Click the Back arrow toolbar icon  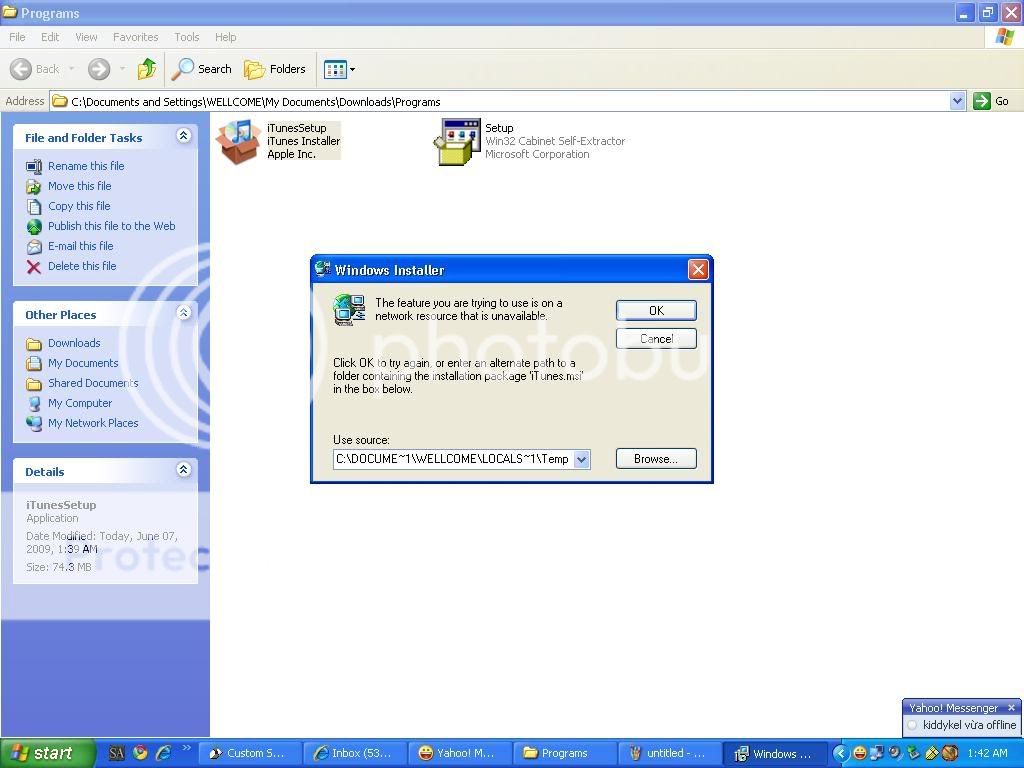click(x=21, y=69)
